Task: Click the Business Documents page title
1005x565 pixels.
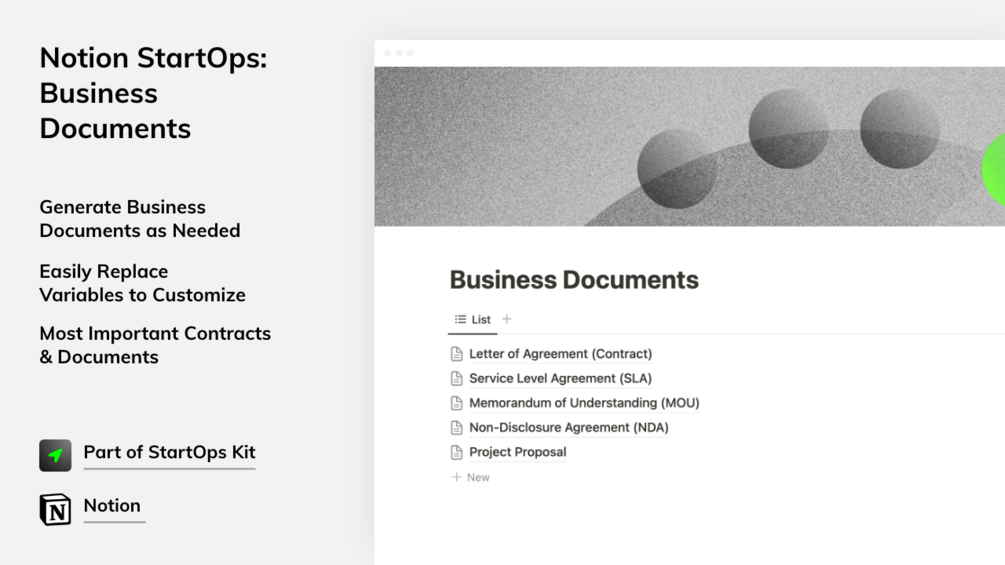Action: click(x=574, y=280)
